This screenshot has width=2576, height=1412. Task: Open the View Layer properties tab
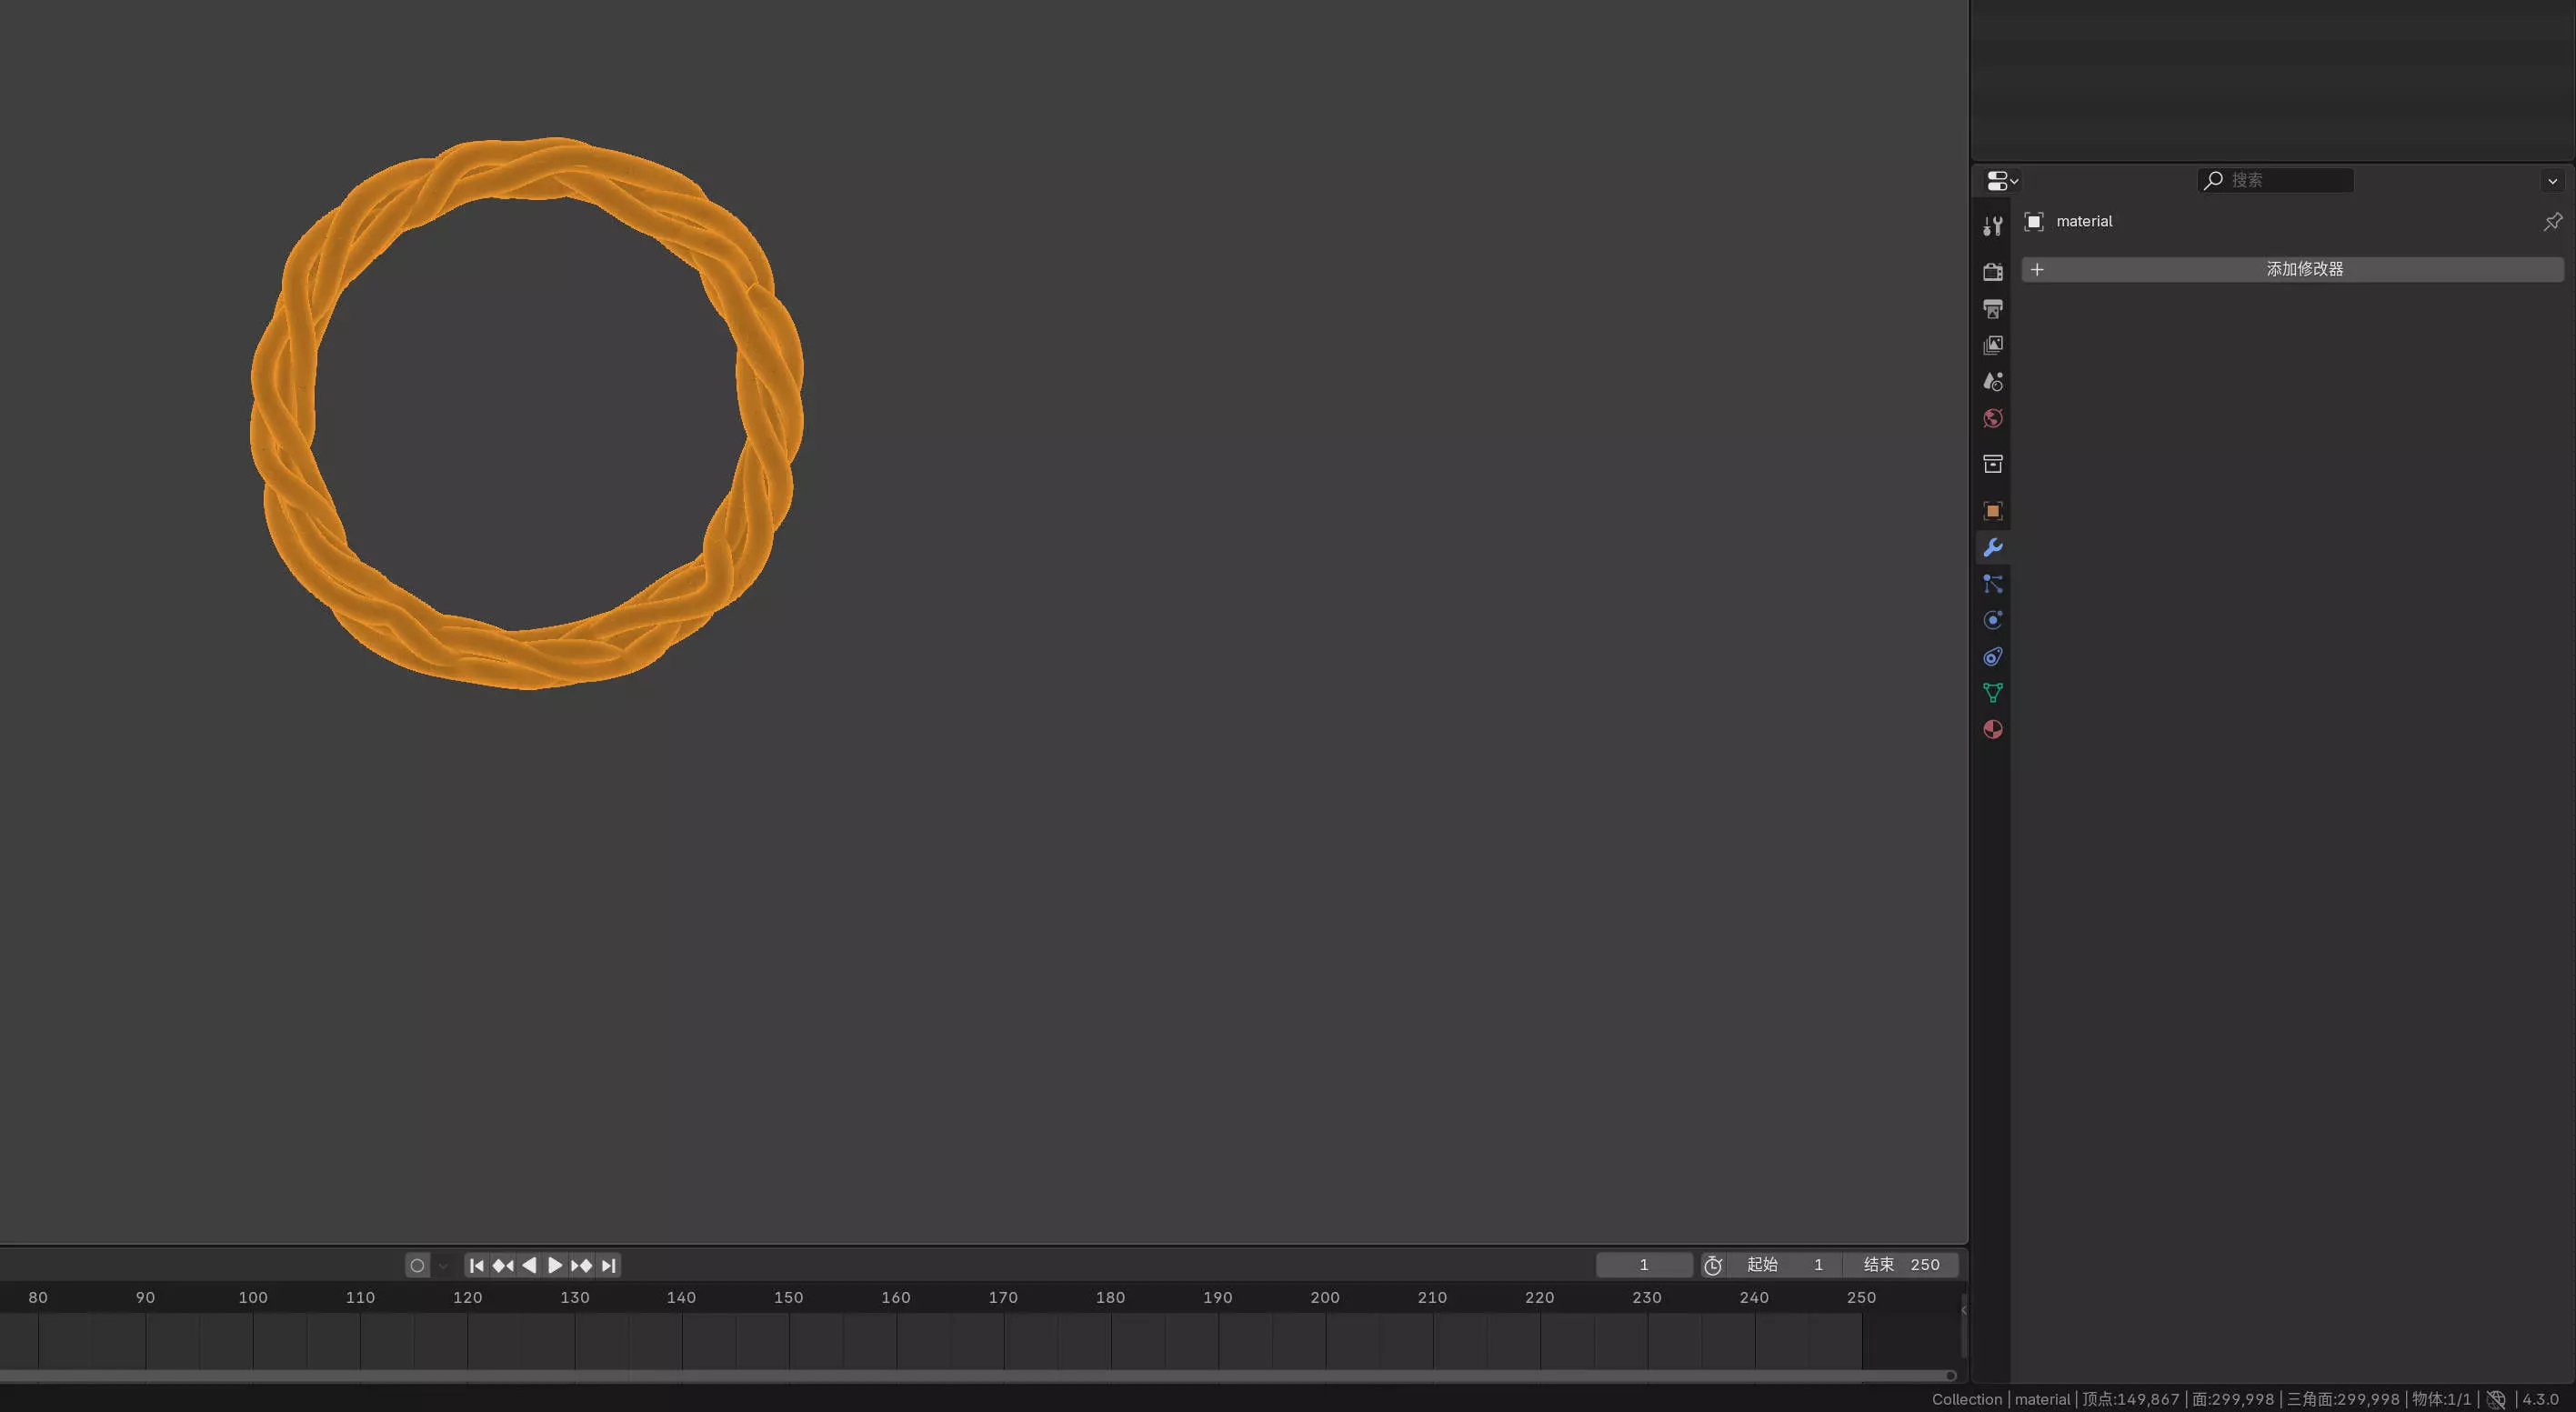(1992, 345)
